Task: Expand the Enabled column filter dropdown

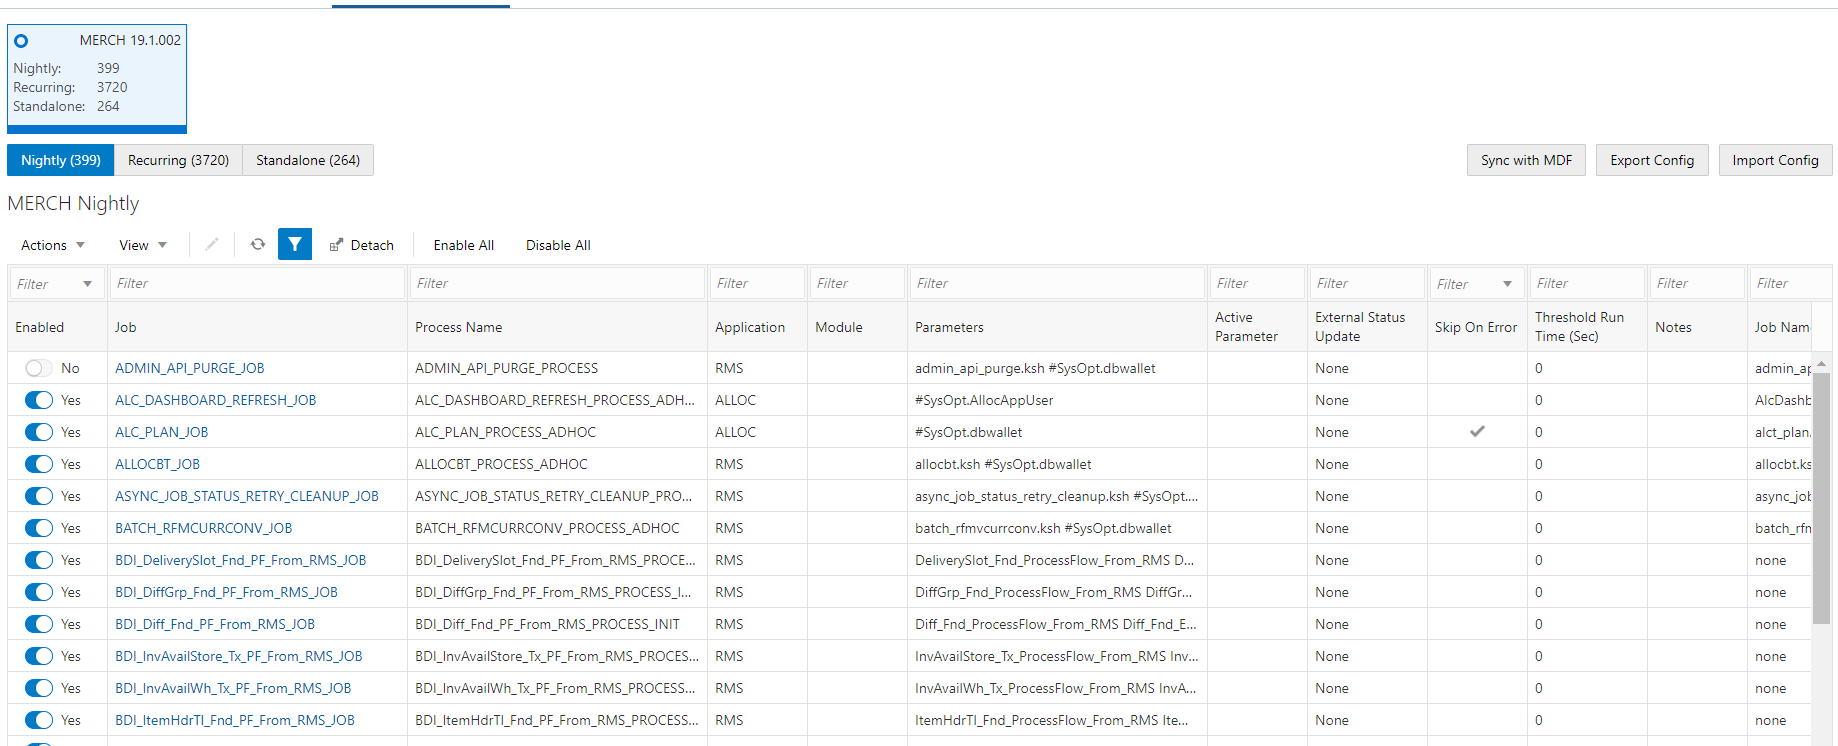Action: click(88, 284)
